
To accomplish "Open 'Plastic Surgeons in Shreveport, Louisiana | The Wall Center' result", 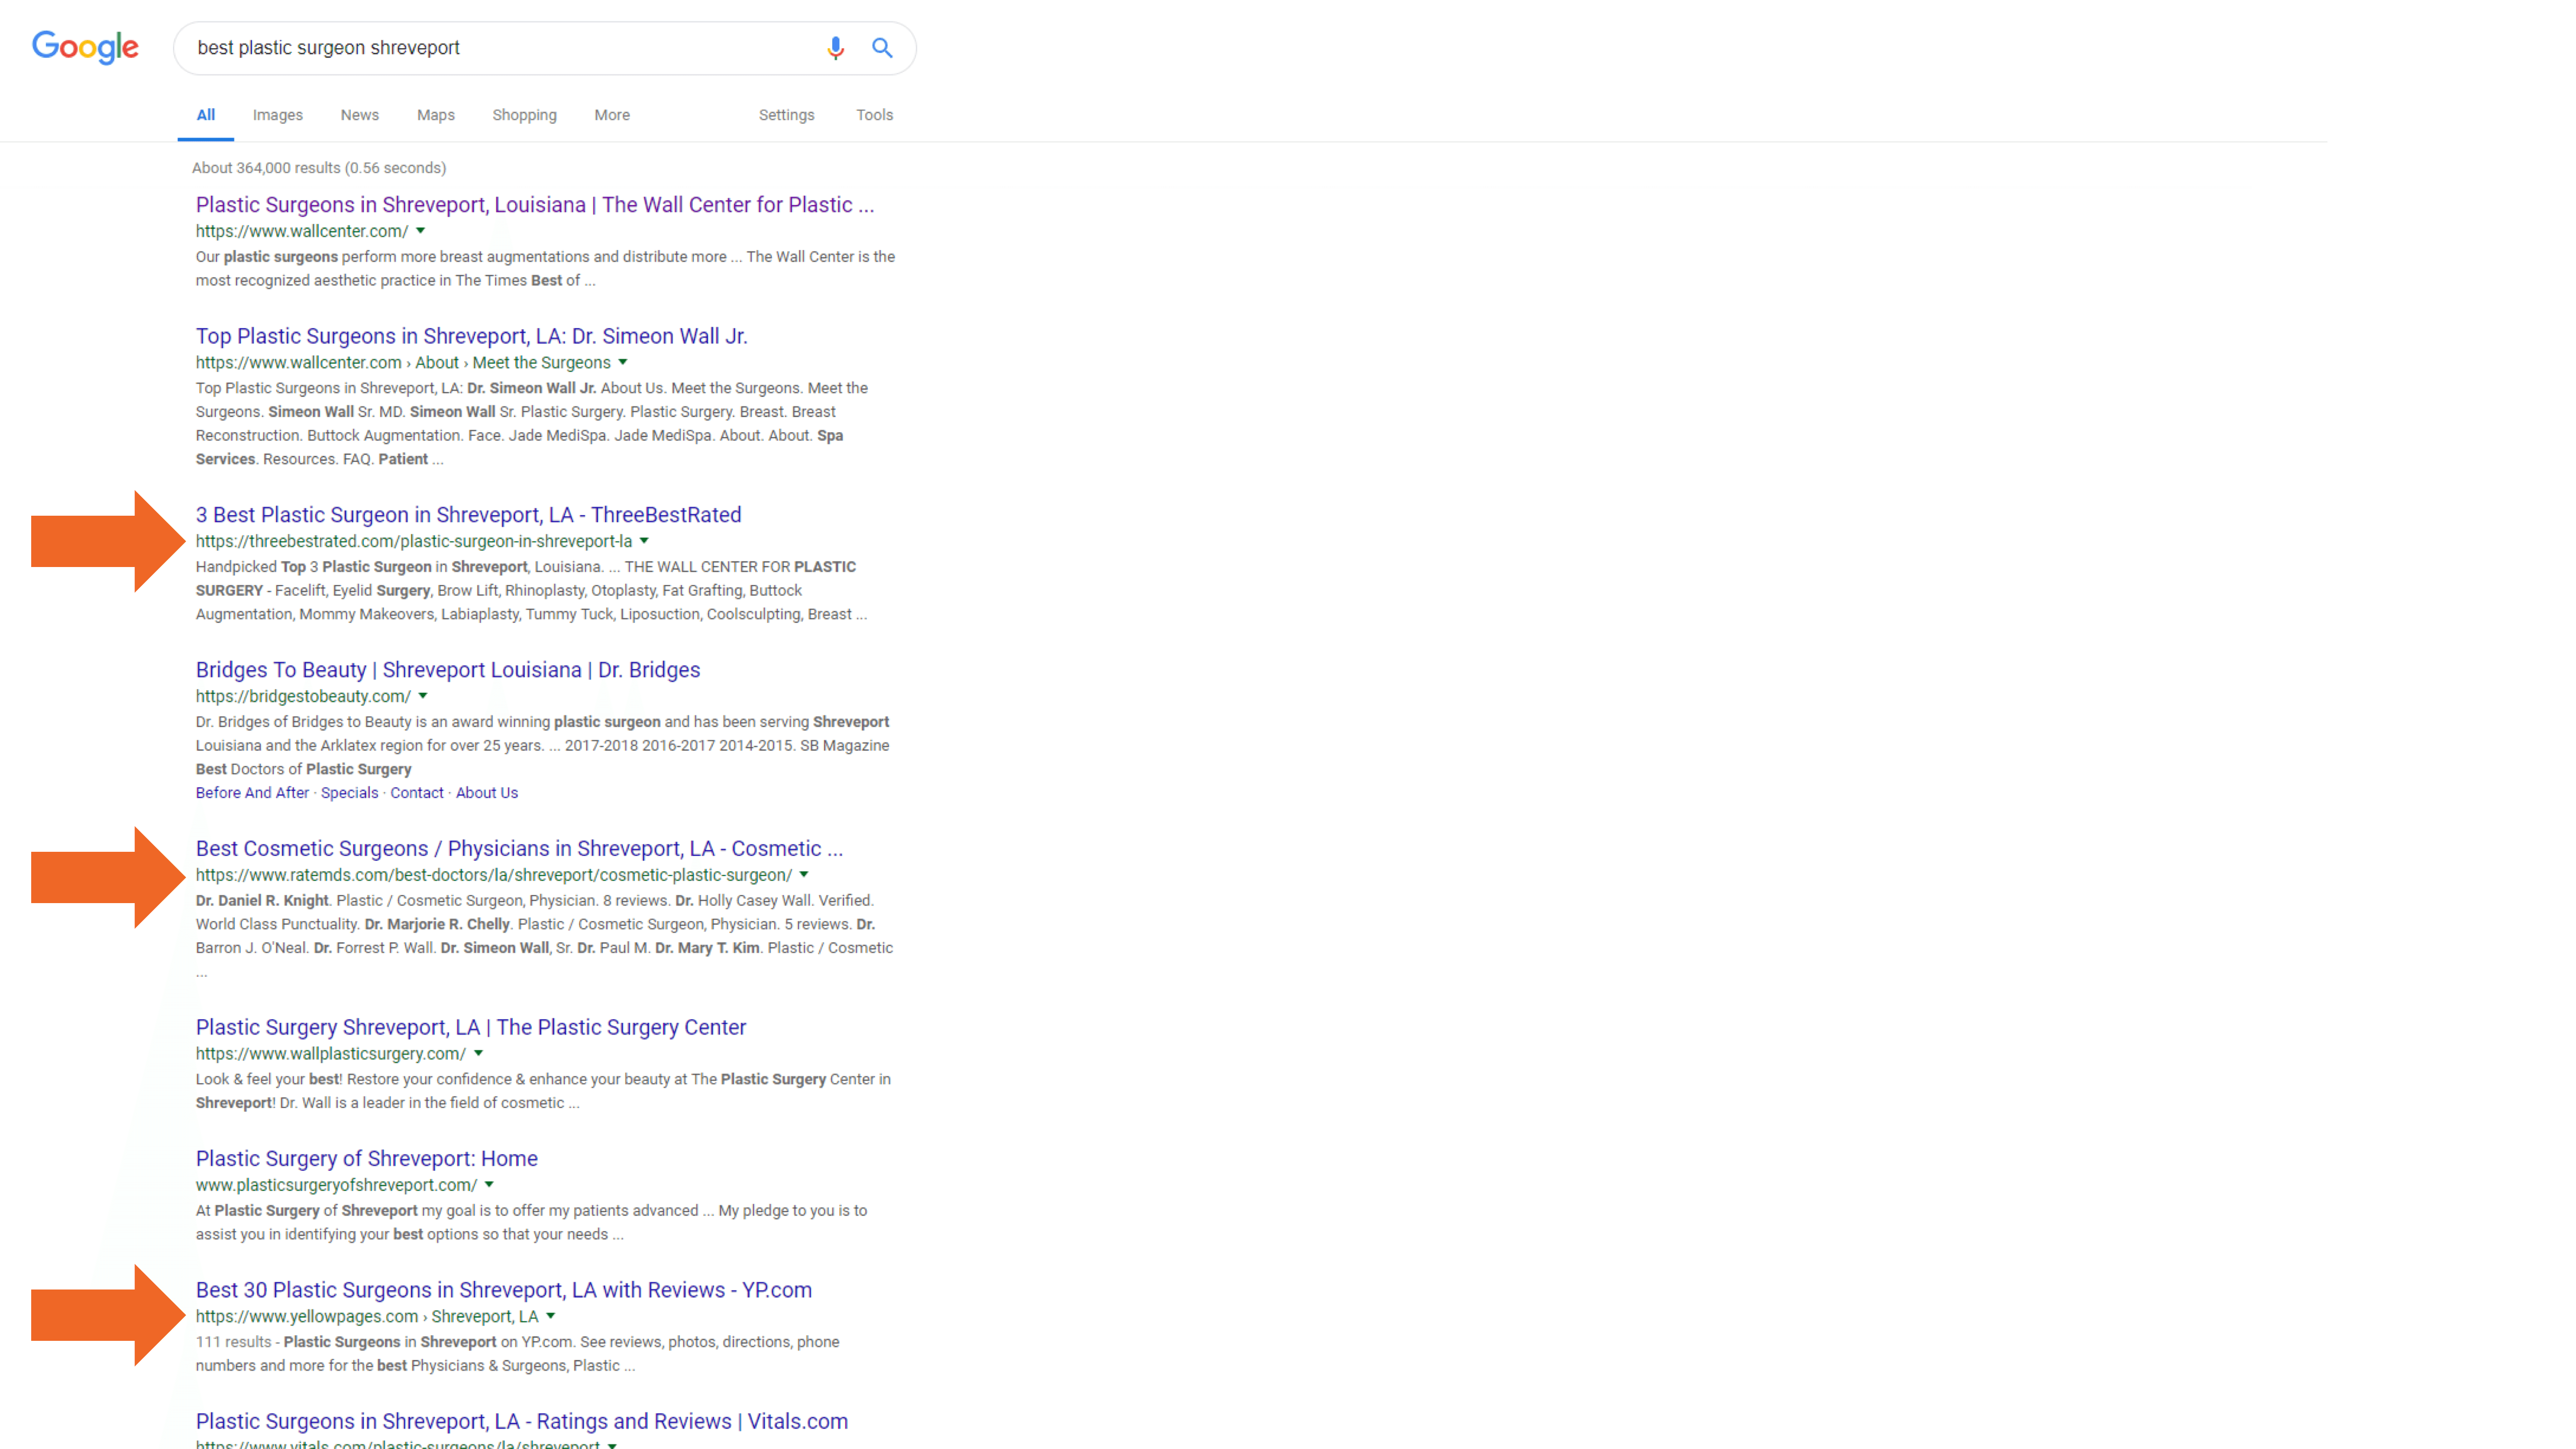I will [x=535, y=205].
